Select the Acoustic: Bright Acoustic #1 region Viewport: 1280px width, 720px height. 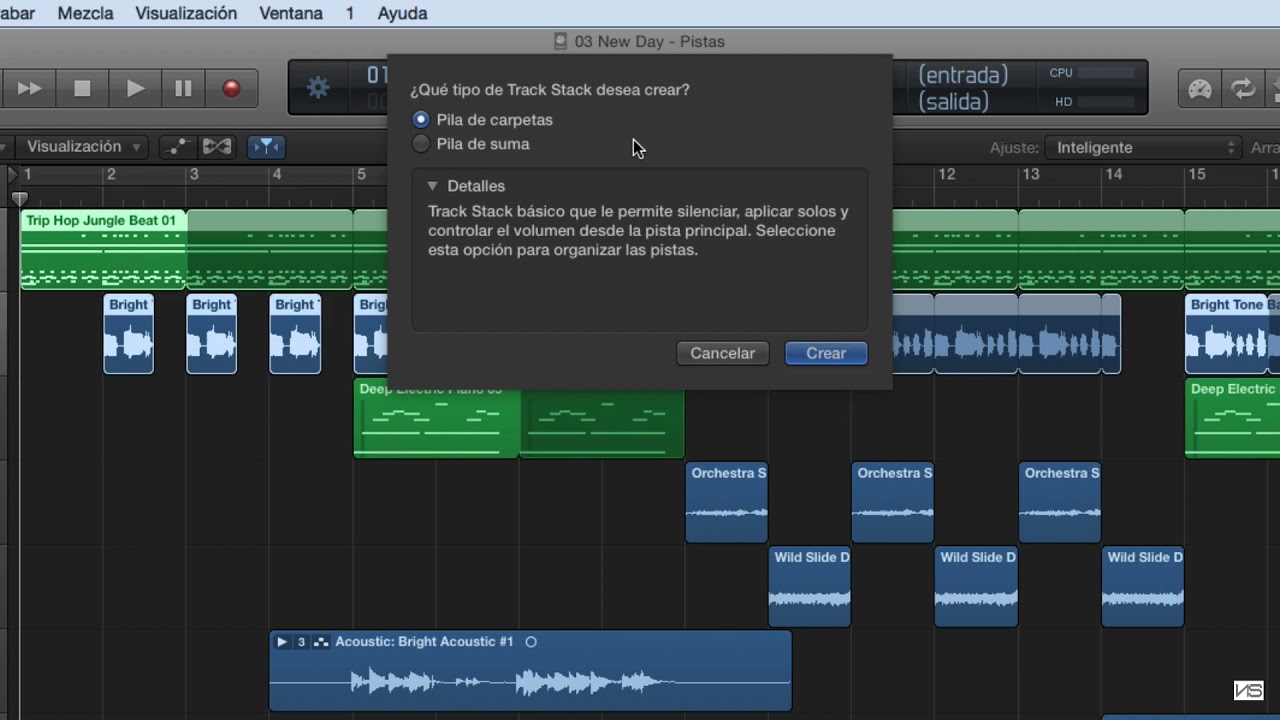click(531, 671)
